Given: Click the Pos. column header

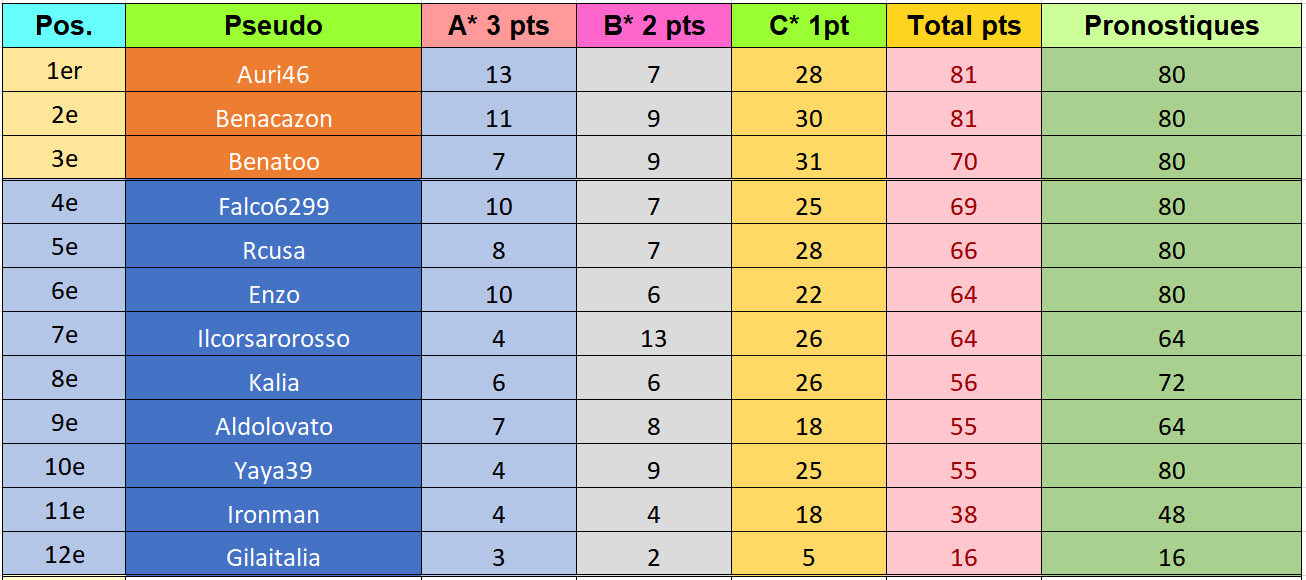Looking at the screenshot, I should coord(64,26).
